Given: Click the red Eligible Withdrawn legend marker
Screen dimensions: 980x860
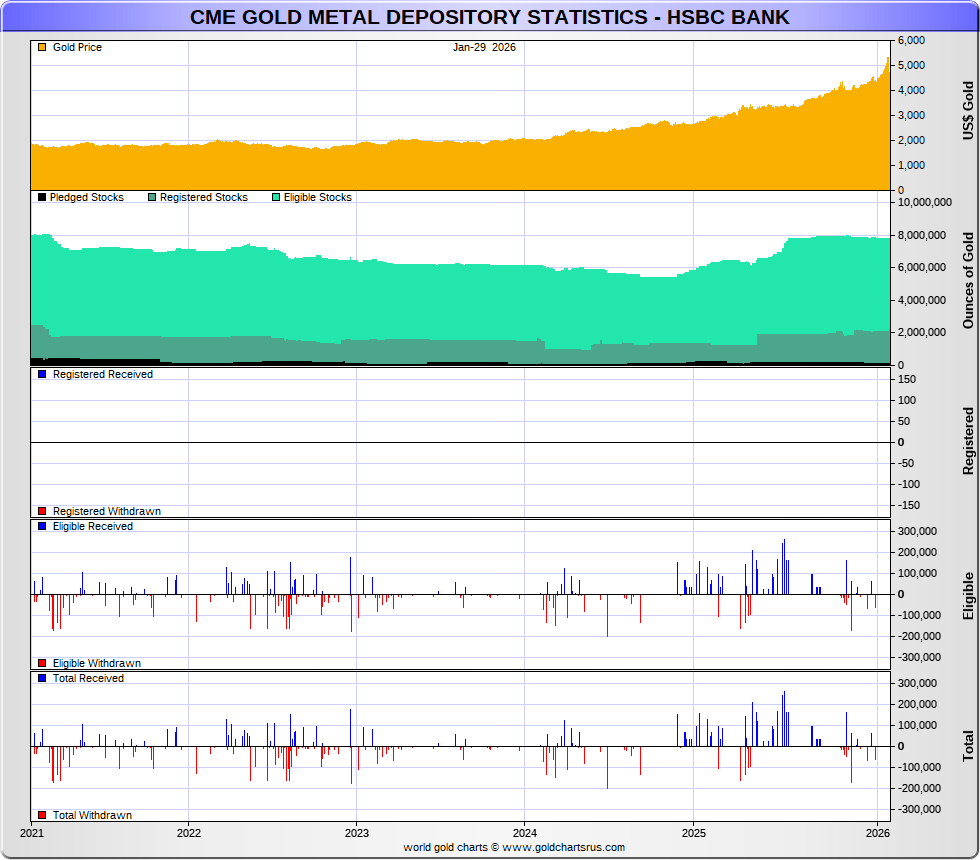Looking at the screenshot, I should point(42,663).
